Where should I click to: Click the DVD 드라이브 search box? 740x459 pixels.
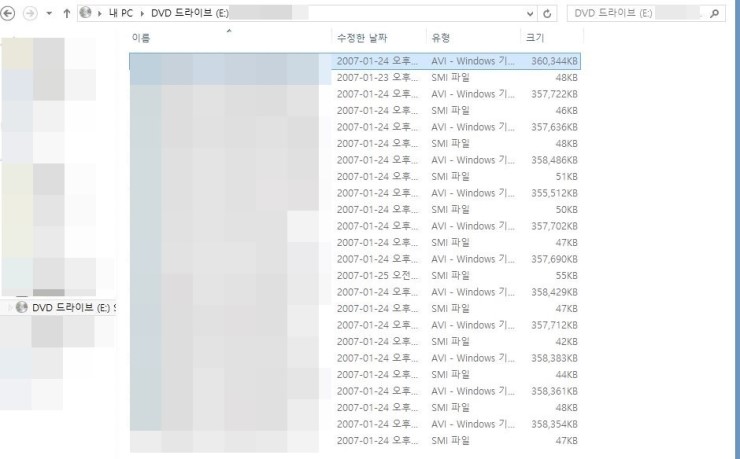pos(635,14)
